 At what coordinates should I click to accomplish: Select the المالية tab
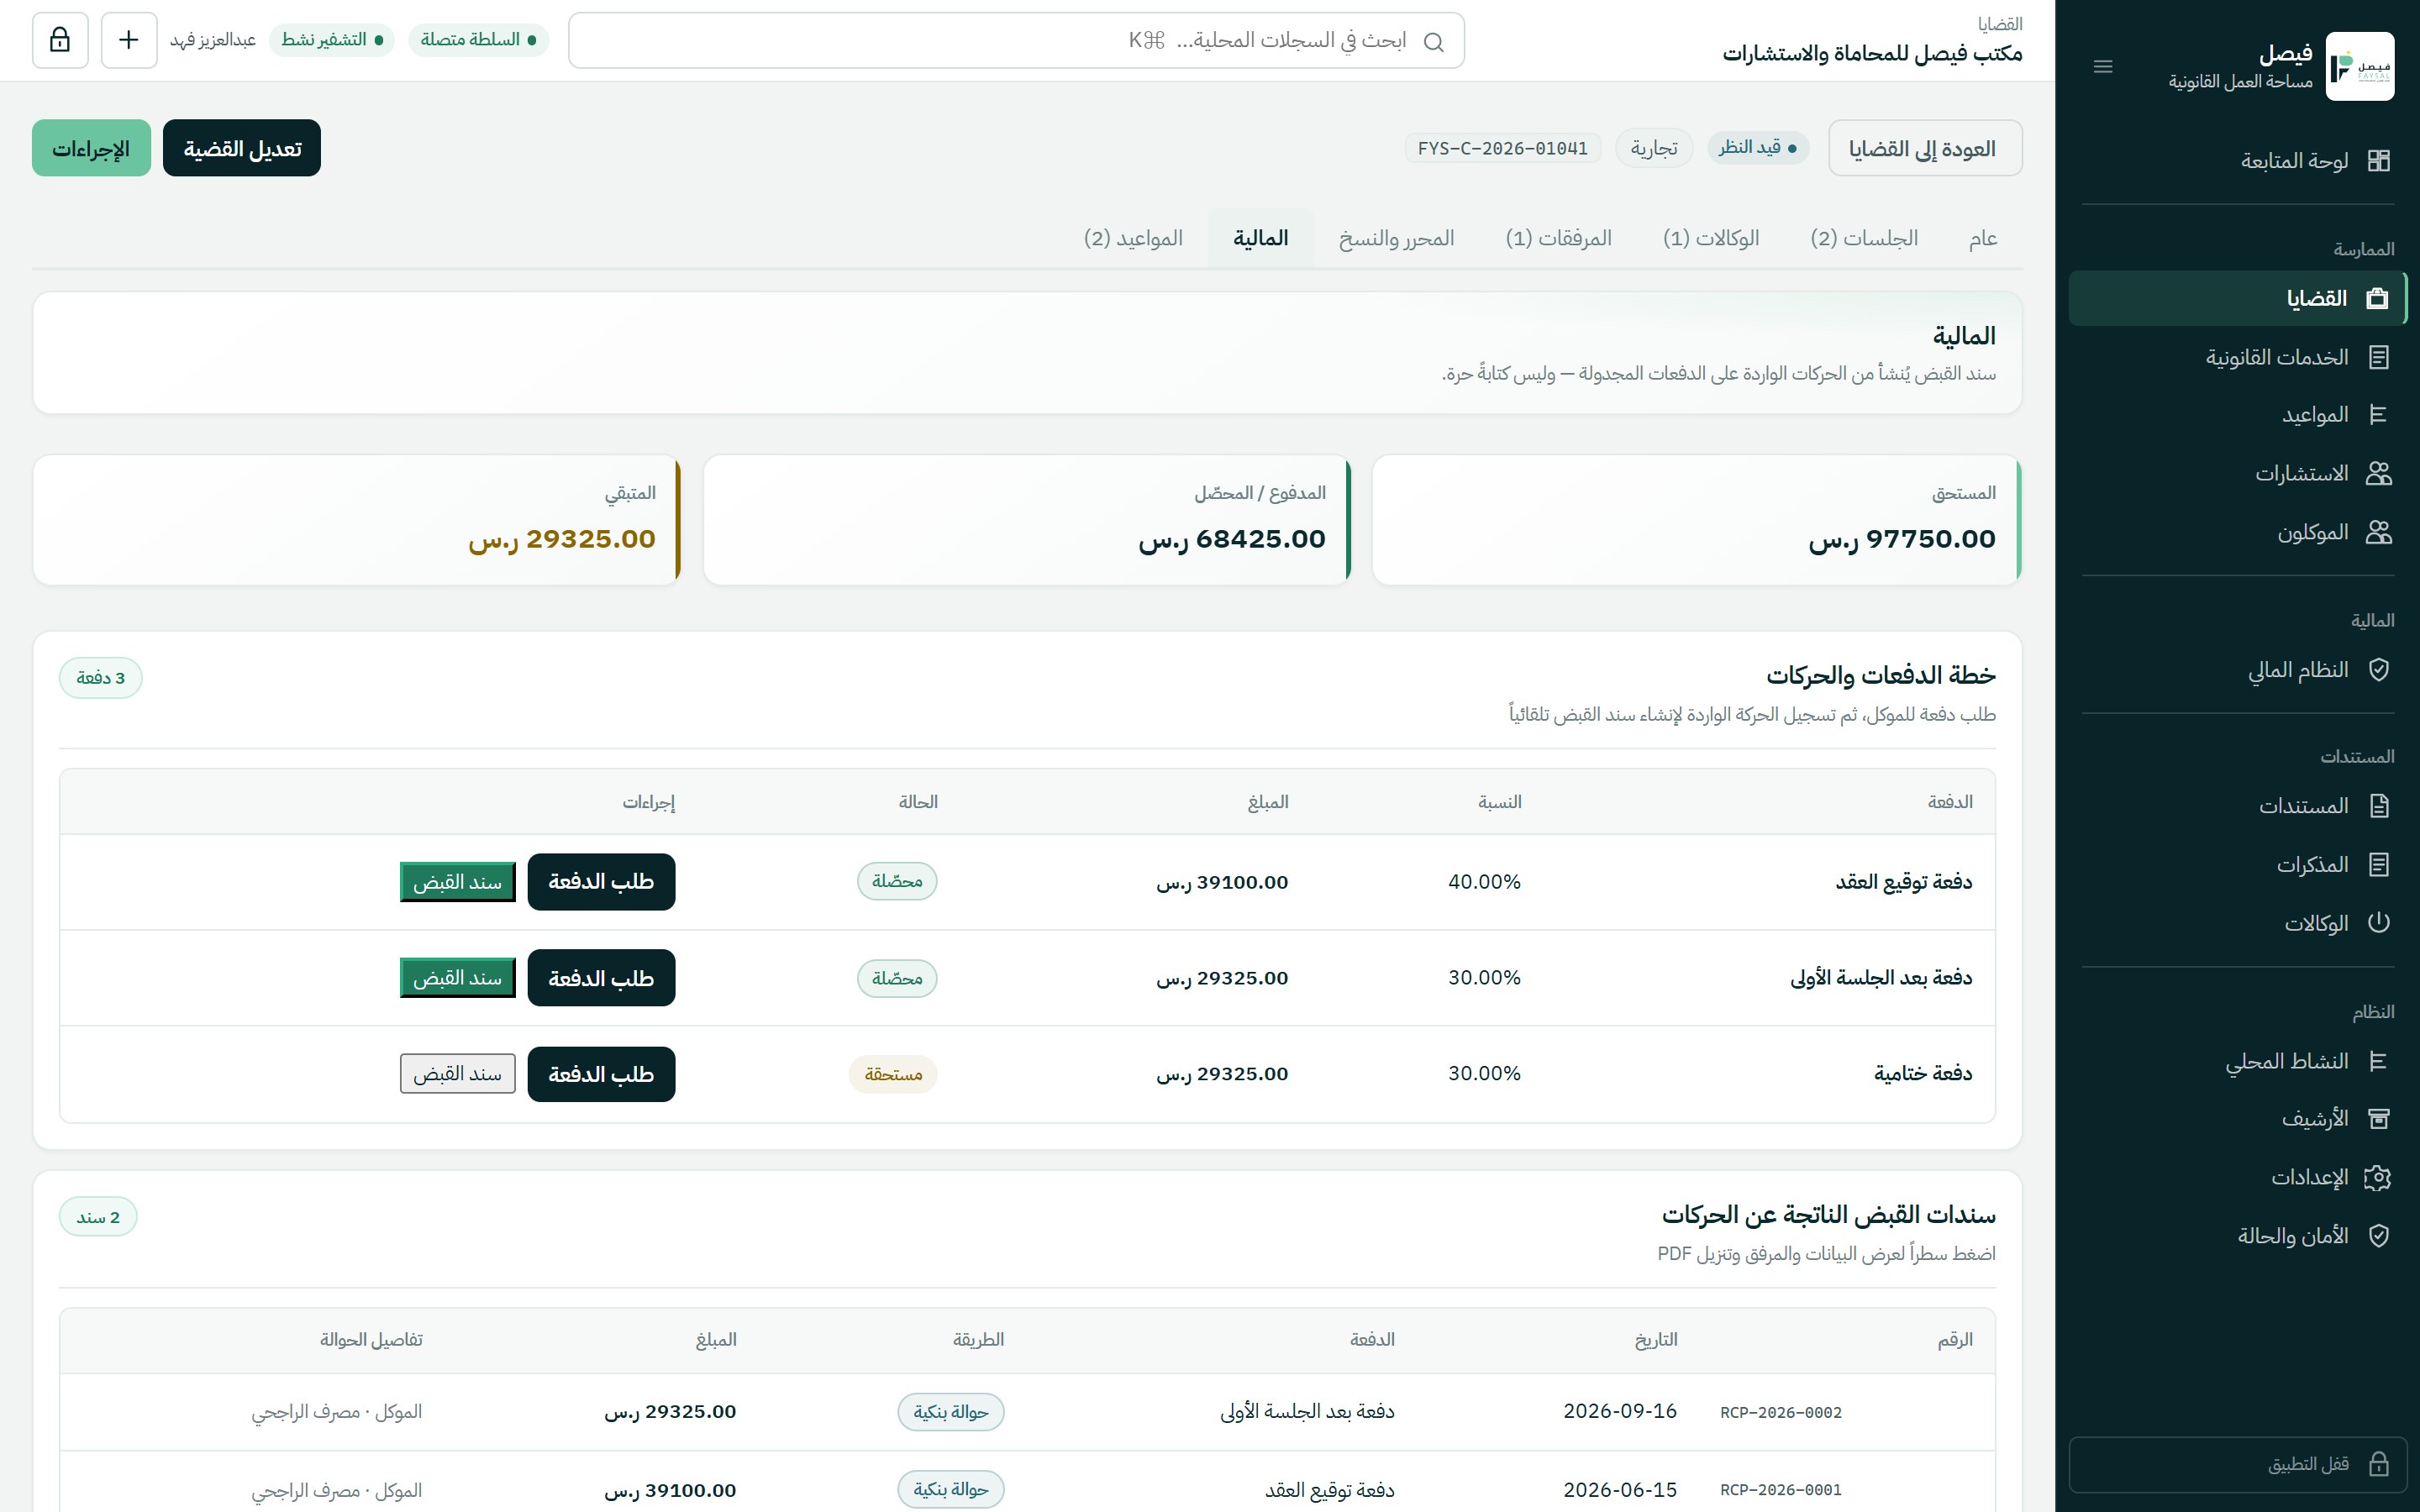click(1260, 238)
